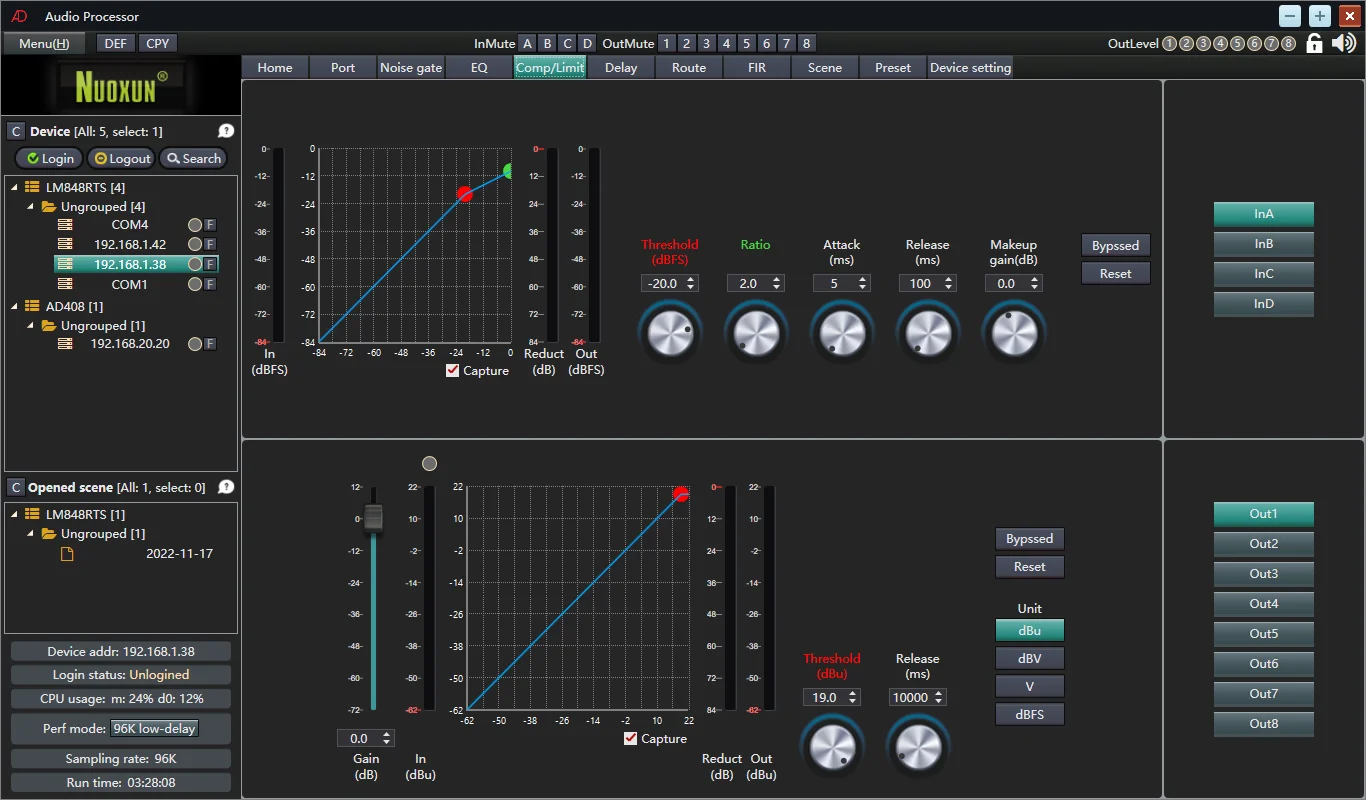Screen dimensions: 1366x800
Task: Click the Gain fader handle
Action: click(373, 518)
